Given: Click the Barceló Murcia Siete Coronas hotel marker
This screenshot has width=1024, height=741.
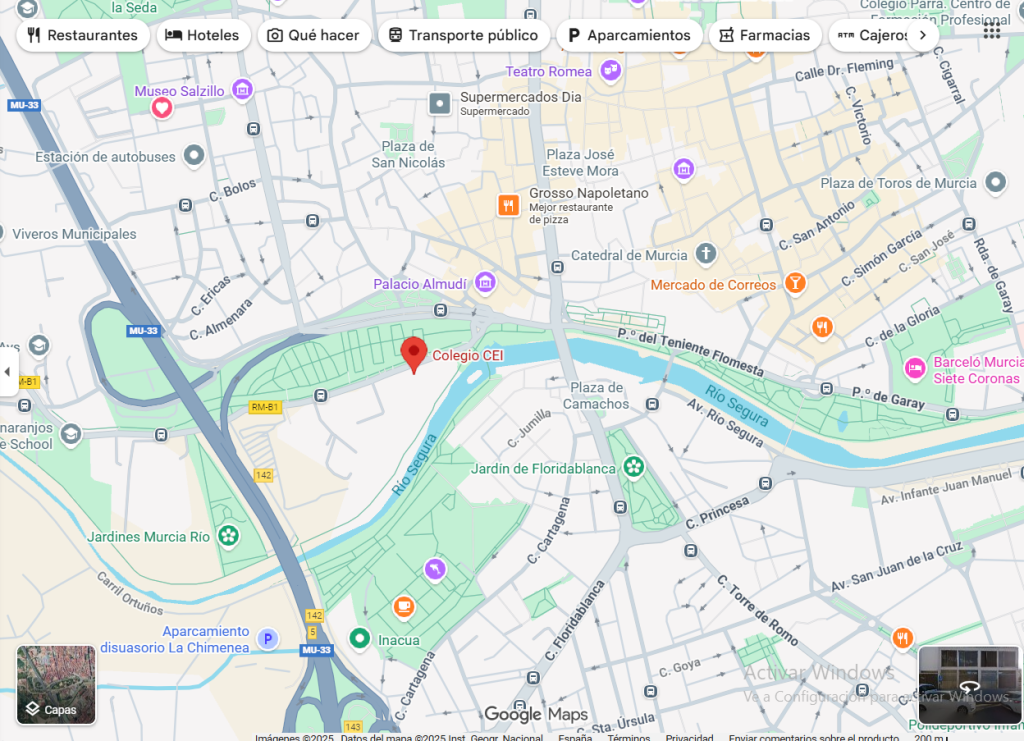Looking at the screenshot, I should [x=915, y=368].
